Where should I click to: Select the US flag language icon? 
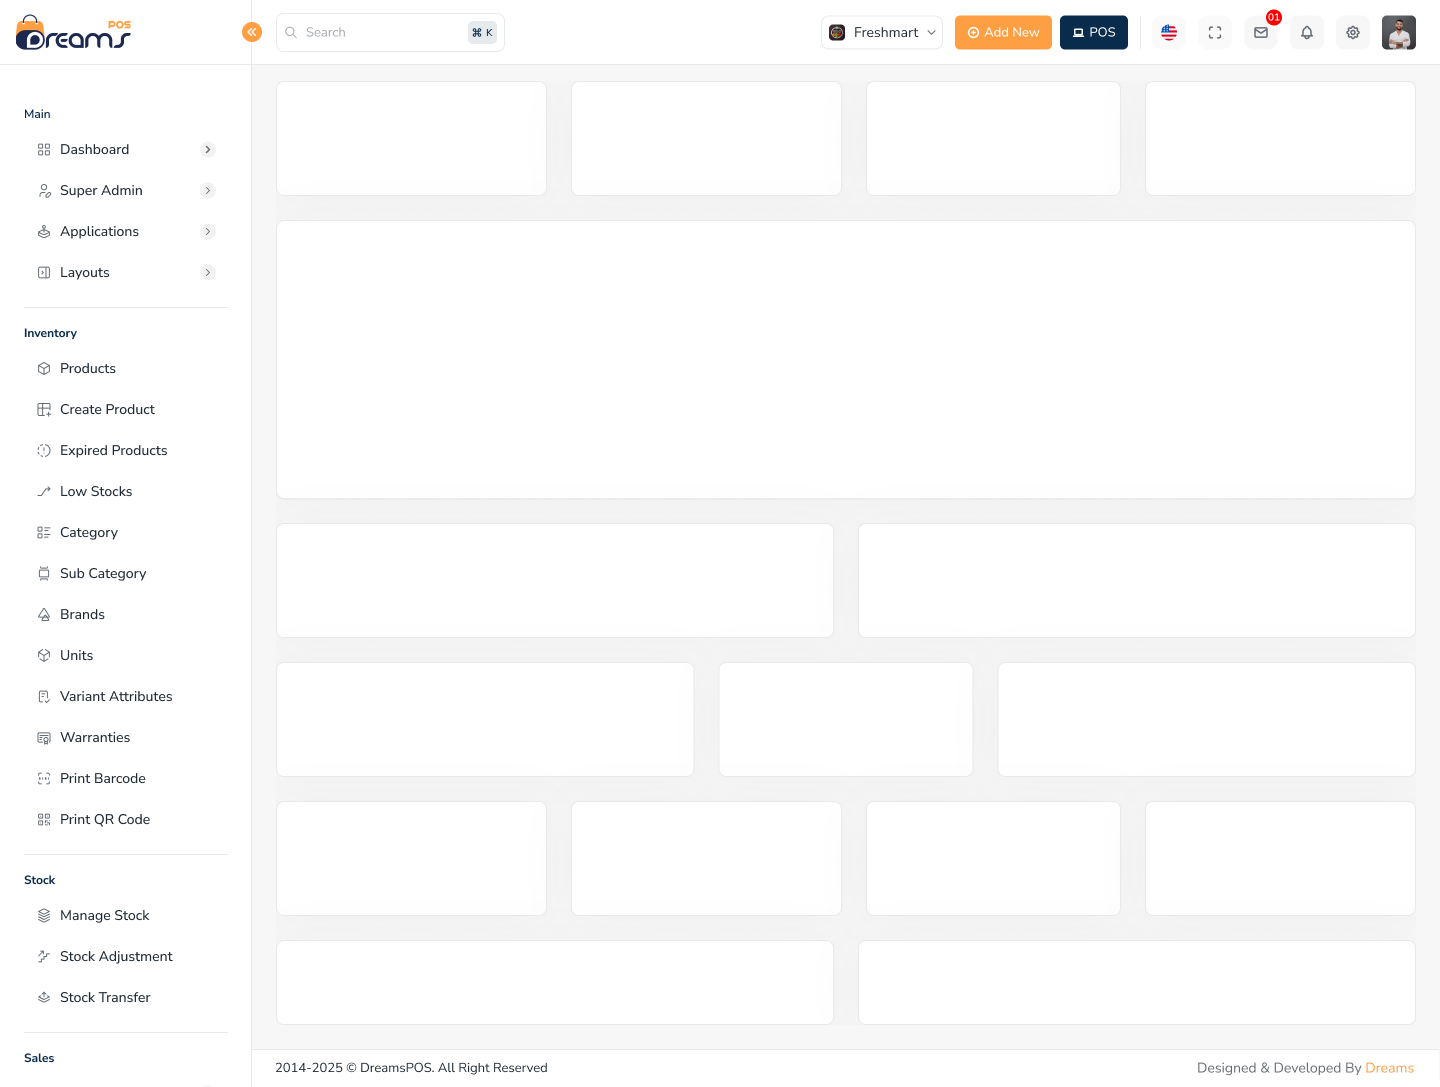[1169, 33]
